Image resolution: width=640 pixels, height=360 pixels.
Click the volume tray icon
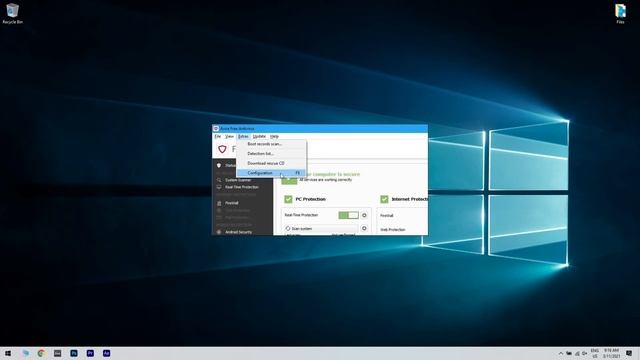[x=585, y=353]
